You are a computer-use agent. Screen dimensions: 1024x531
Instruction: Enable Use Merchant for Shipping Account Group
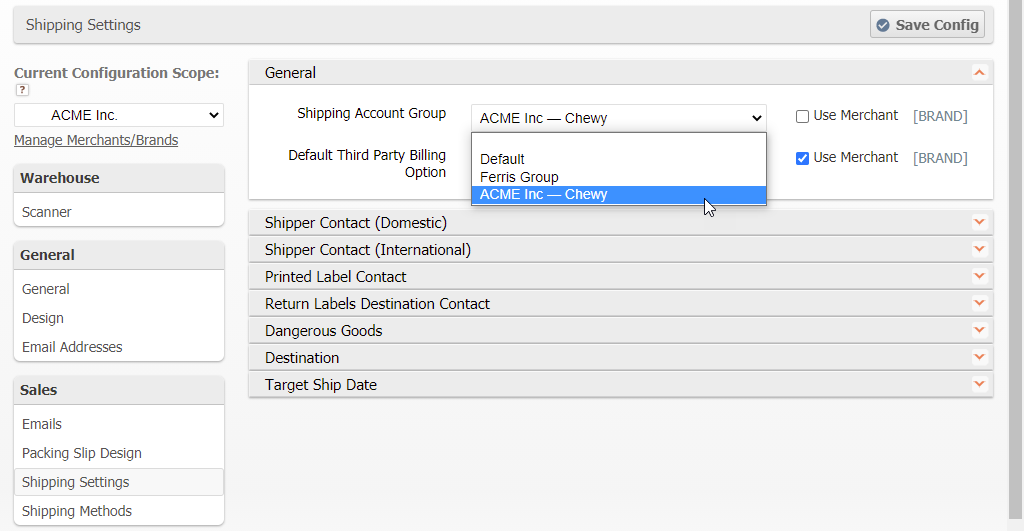[802, 116]
